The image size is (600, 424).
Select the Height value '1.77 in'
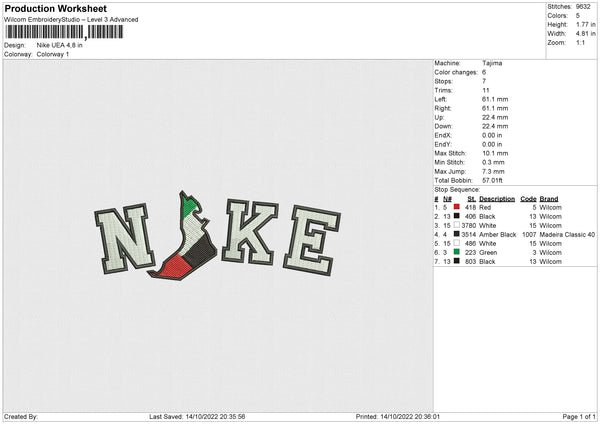tap(585, 24)
